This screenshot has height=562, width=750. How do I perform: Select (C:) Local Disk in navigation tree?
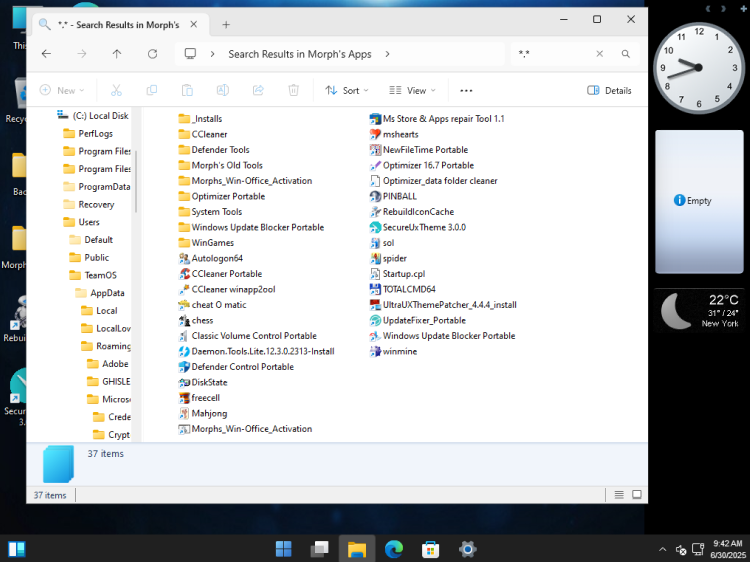coord(93,115)
